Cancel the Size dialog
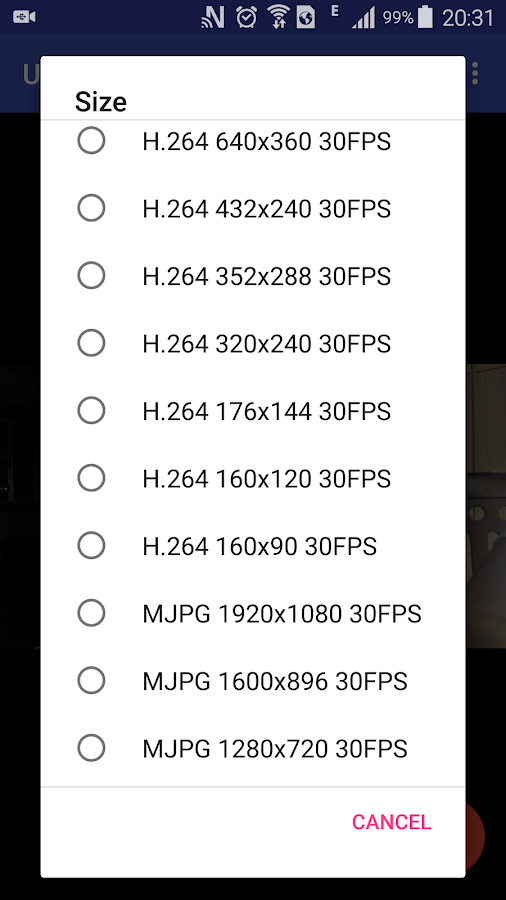The height and width of the screenshot is (900, 506). click(x=391, y=822)
